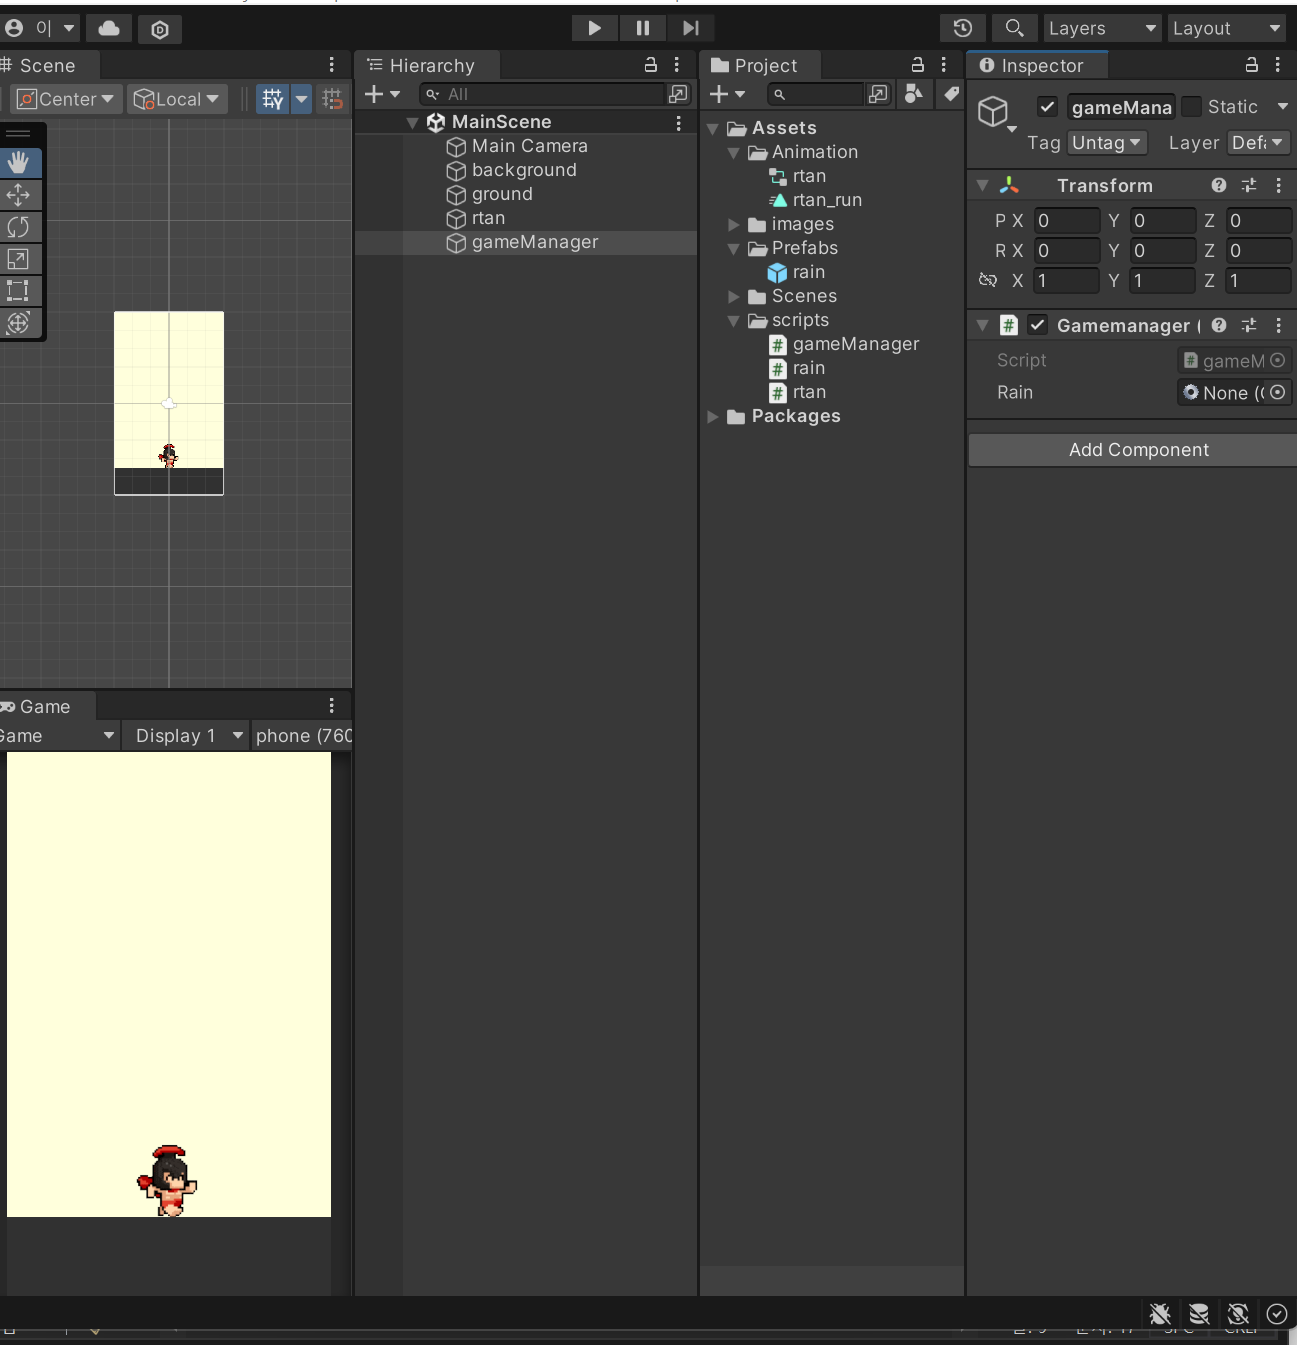The height and width of the screenshot is (1345, 1297).
Task: Toggle scene grid visibility
Action: click(273, 99)
